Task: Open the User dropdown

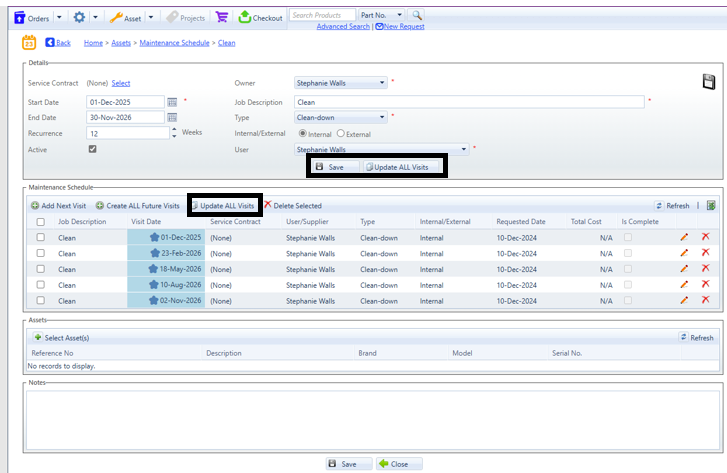Action: pos(382,149)
